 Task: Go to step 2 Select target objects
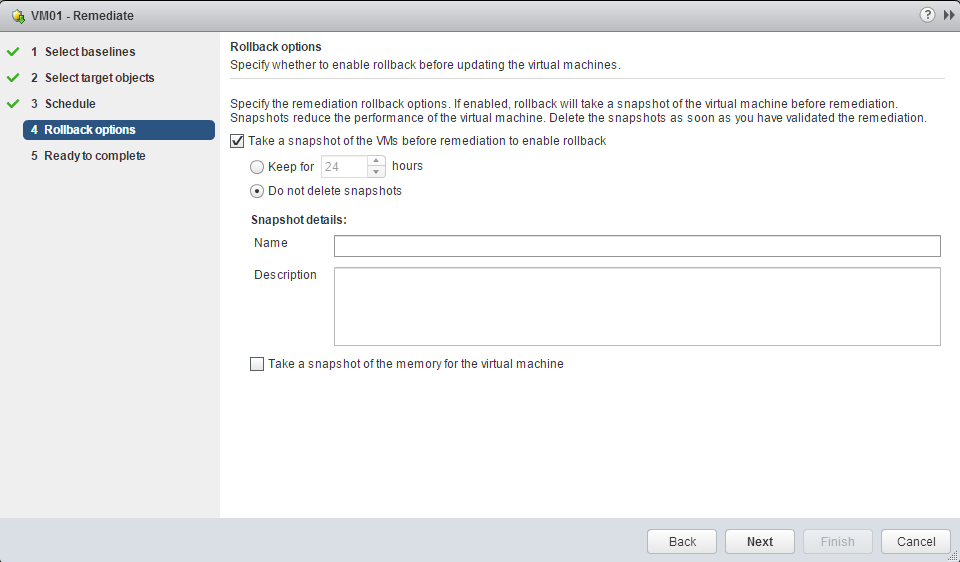[99, 78]
